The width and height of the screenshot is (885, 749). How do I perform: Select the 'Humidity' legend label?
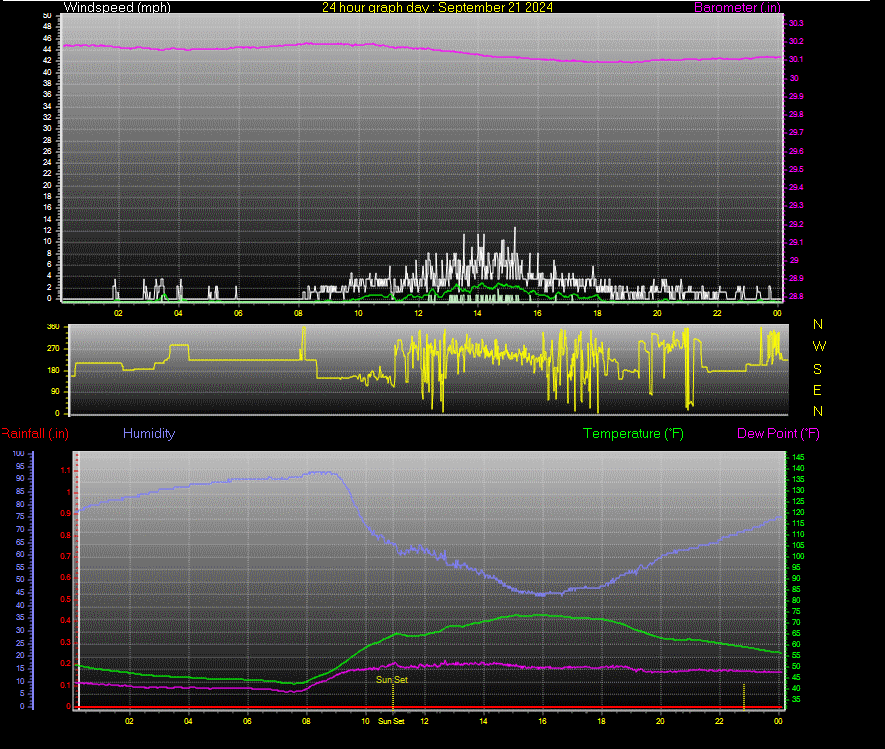click(149, 433)
